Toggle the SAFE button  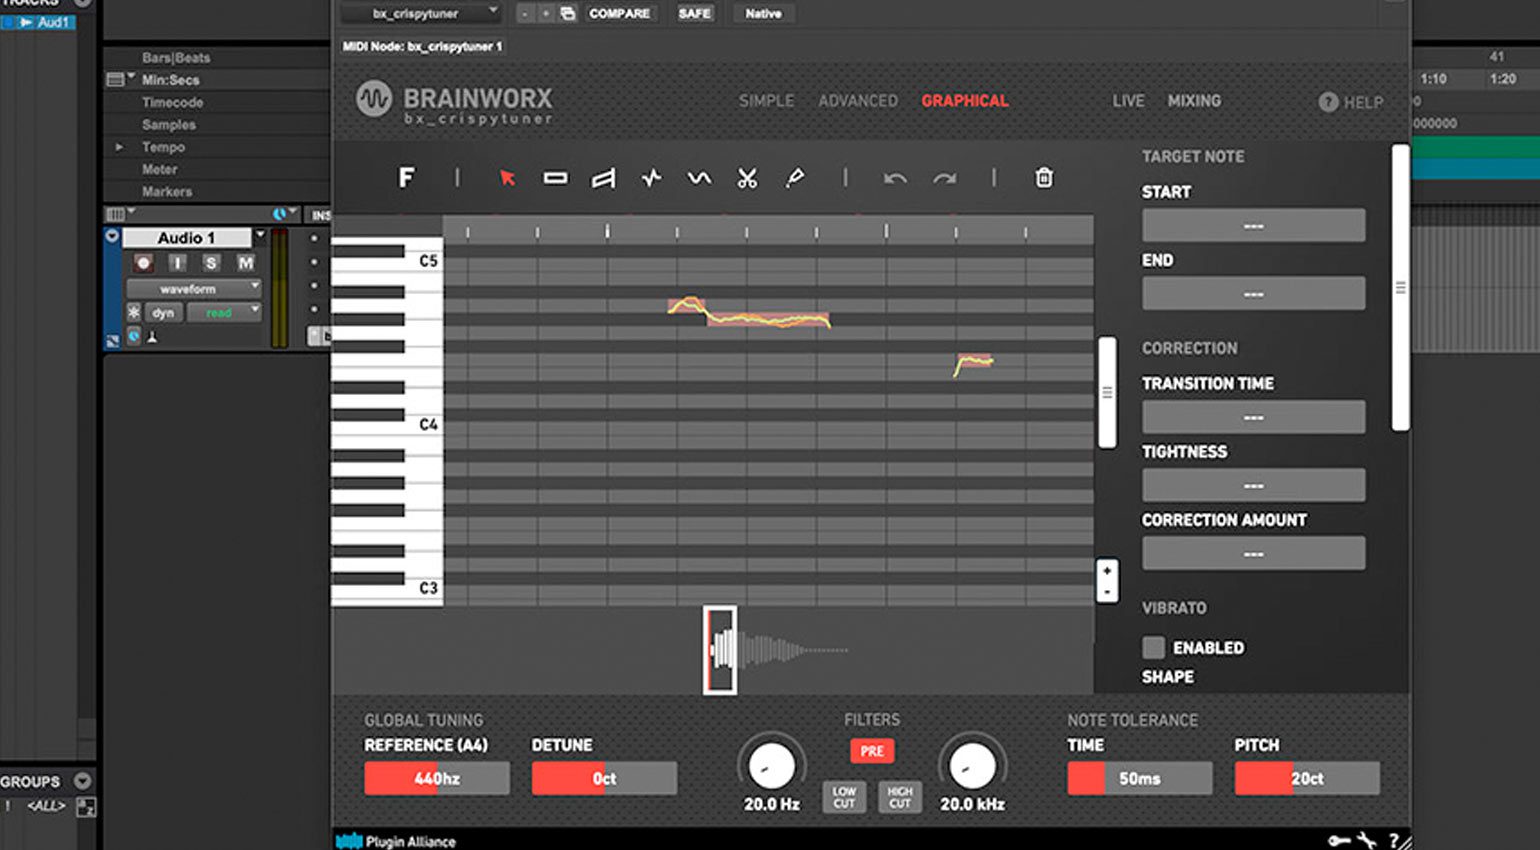click(694, 13)
